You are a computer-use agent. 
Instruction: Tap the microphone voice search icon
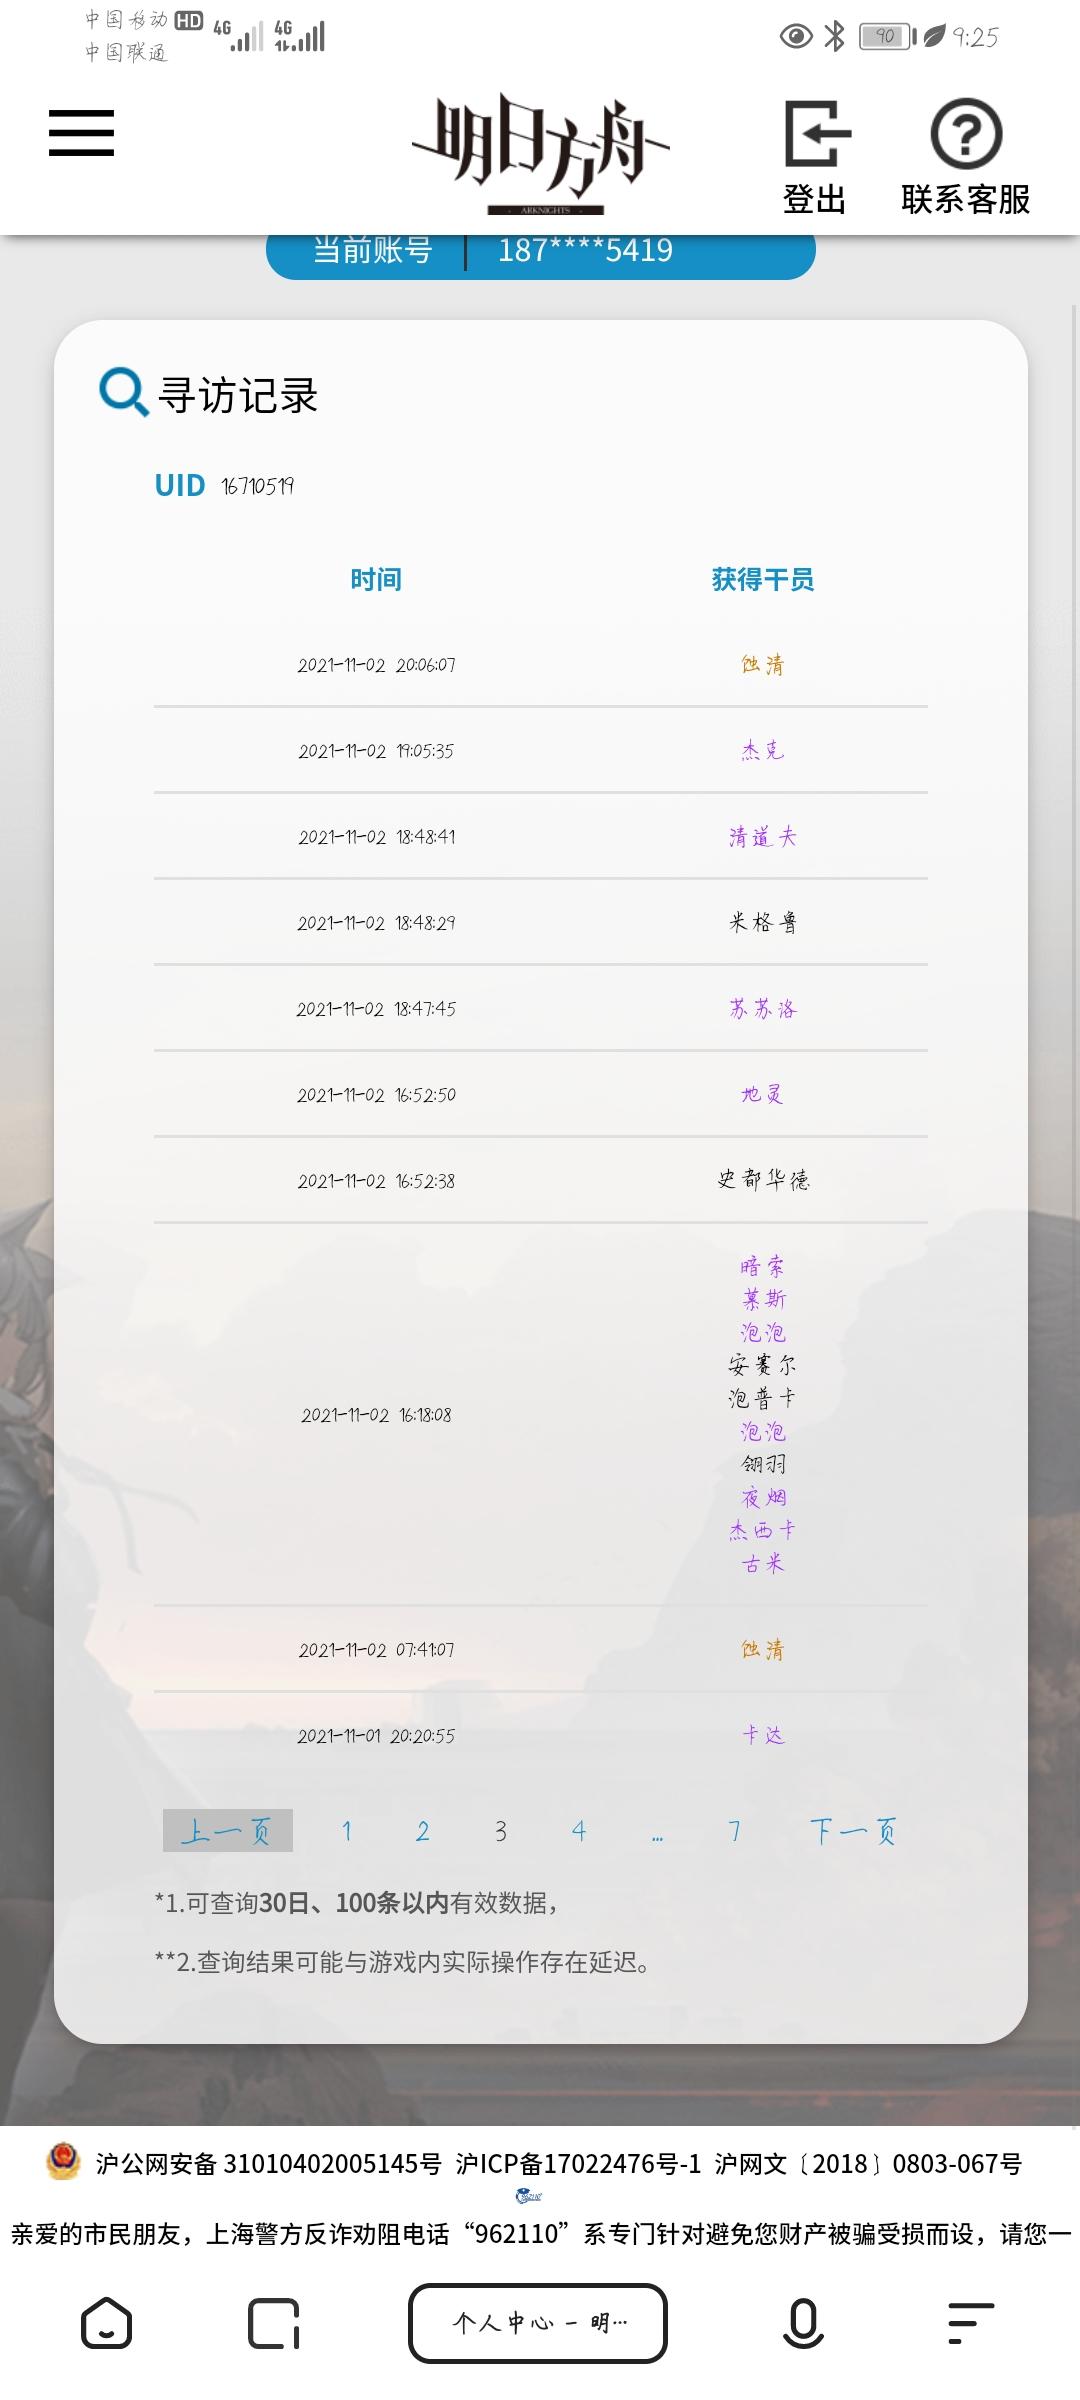coord(803,2322)
